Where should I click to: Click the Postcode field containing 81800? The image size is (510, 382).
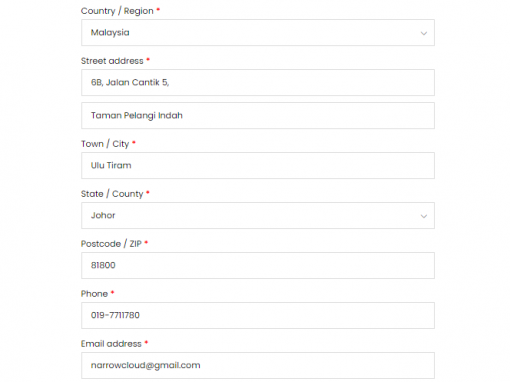click(x=258, y=266)
